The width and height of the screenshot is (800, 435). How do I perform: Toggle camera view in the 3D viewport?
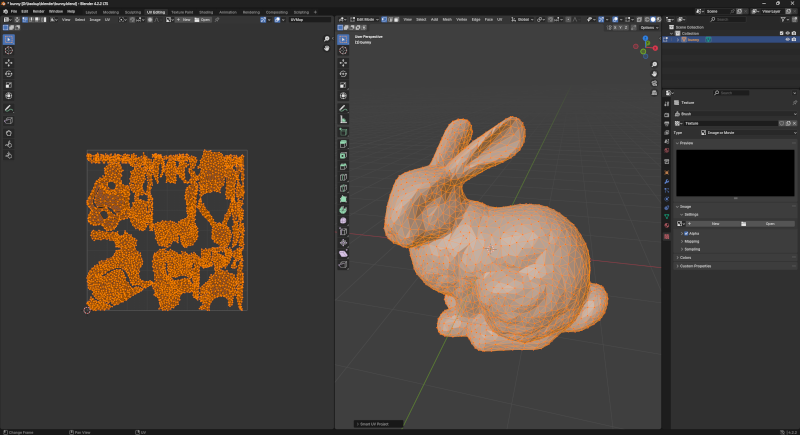coord(654,83)
